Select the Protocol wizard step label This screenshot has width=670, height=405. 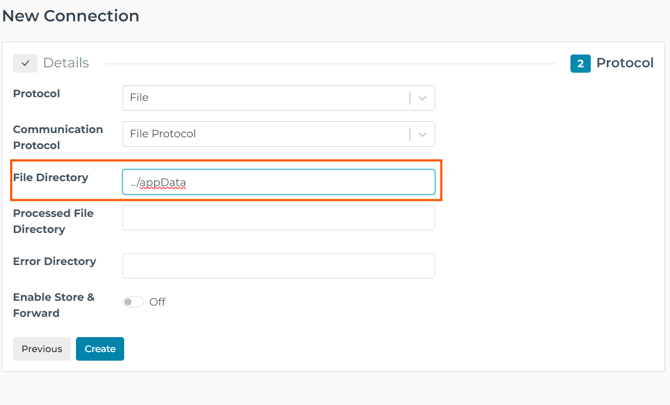point(625,63)
